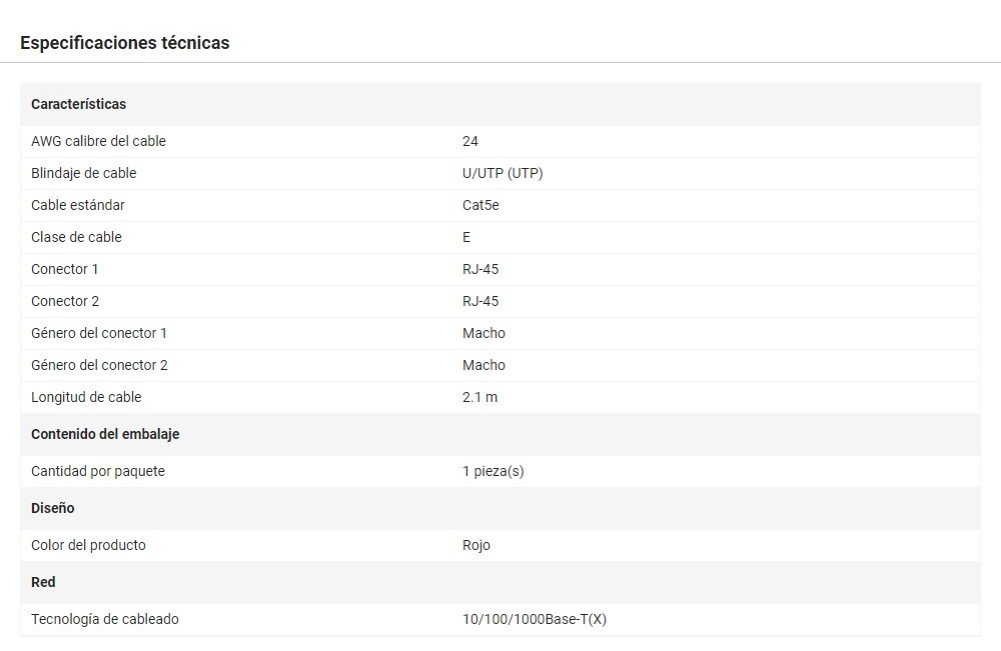The width and height of the screenshot is (1001, 651).
Task: Click the Clase de cable label
Action: (x=76, y=237)
